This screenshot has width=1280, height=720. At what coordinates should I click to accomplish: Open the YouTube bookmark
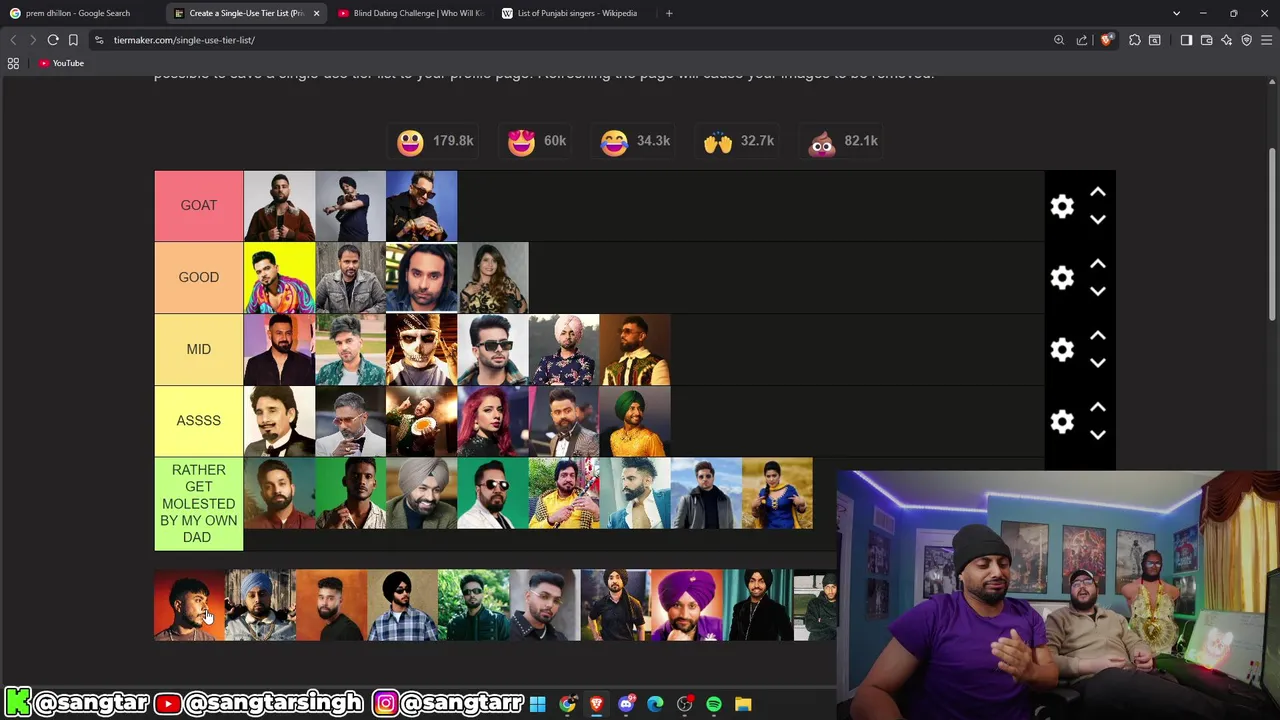(x=61, y=63)
